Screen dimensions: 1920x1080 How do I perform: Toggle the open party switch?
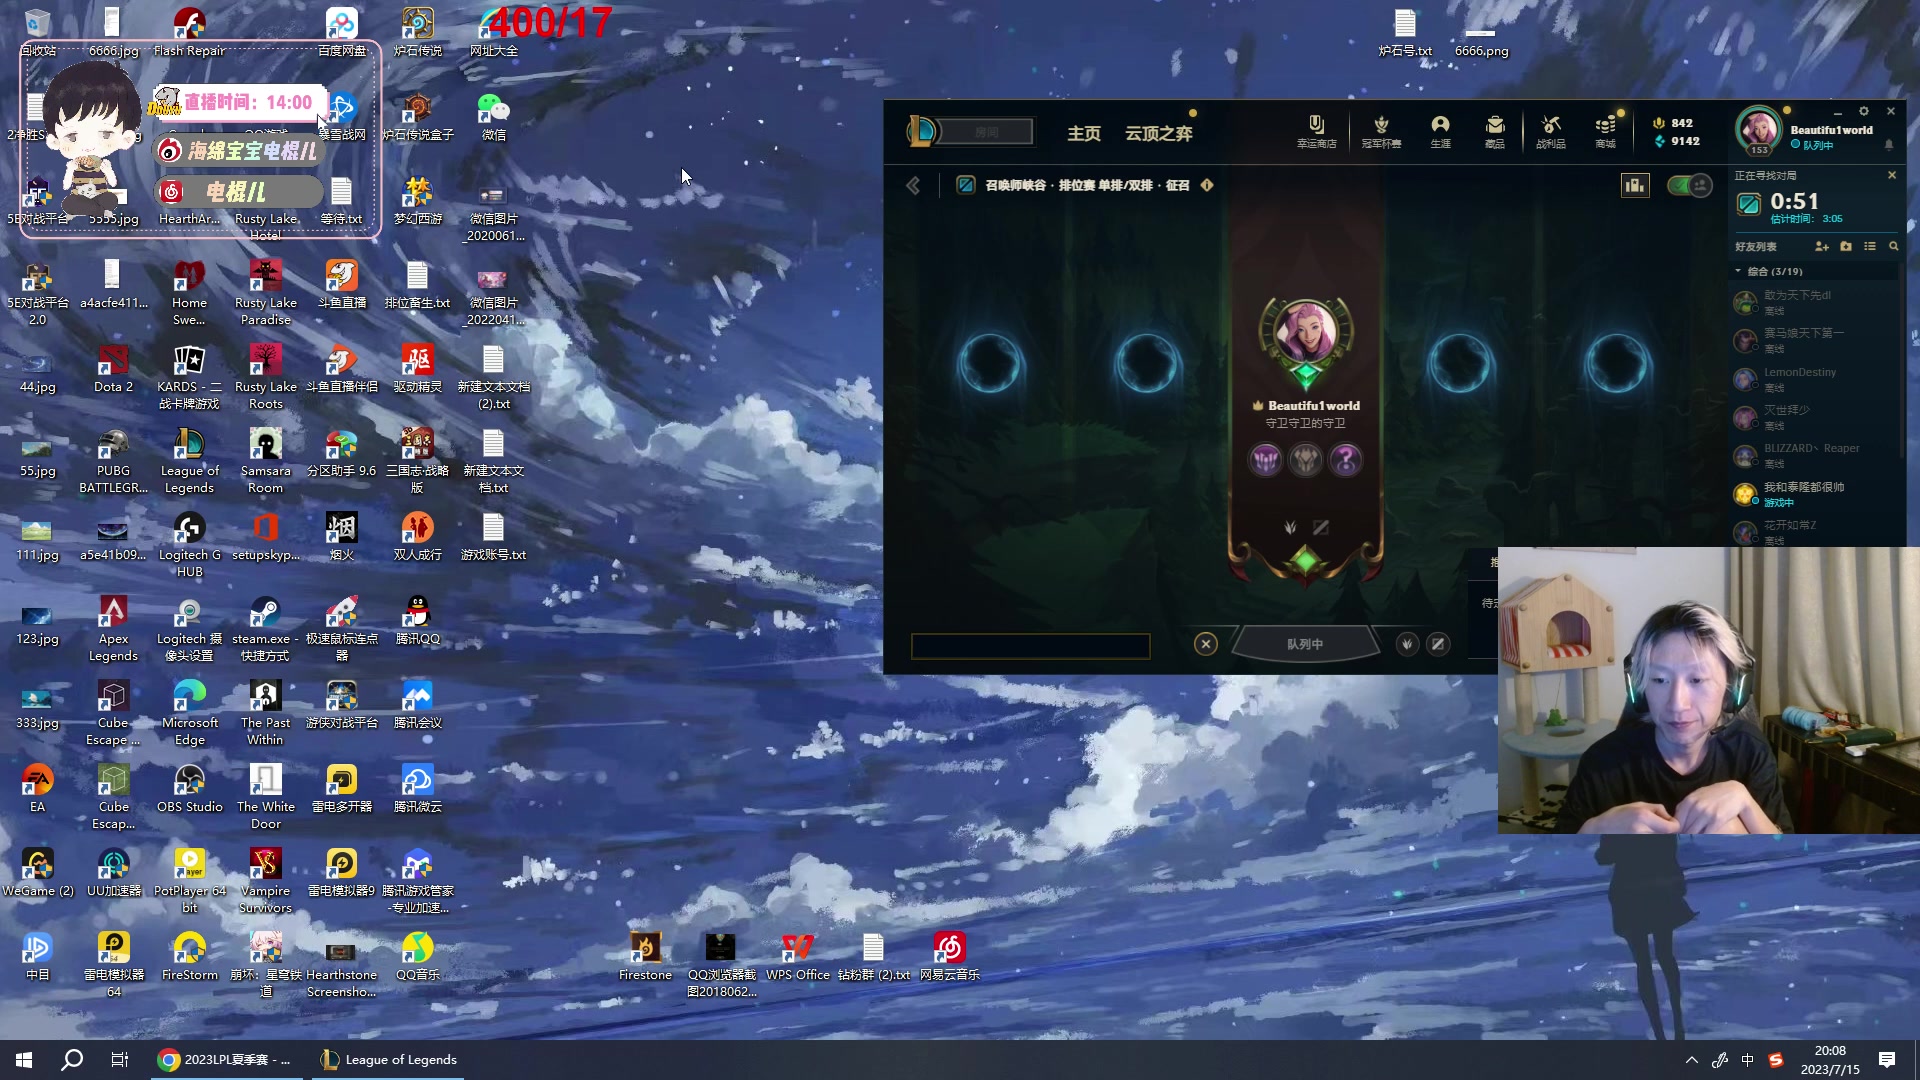(x=1690, y=185)
